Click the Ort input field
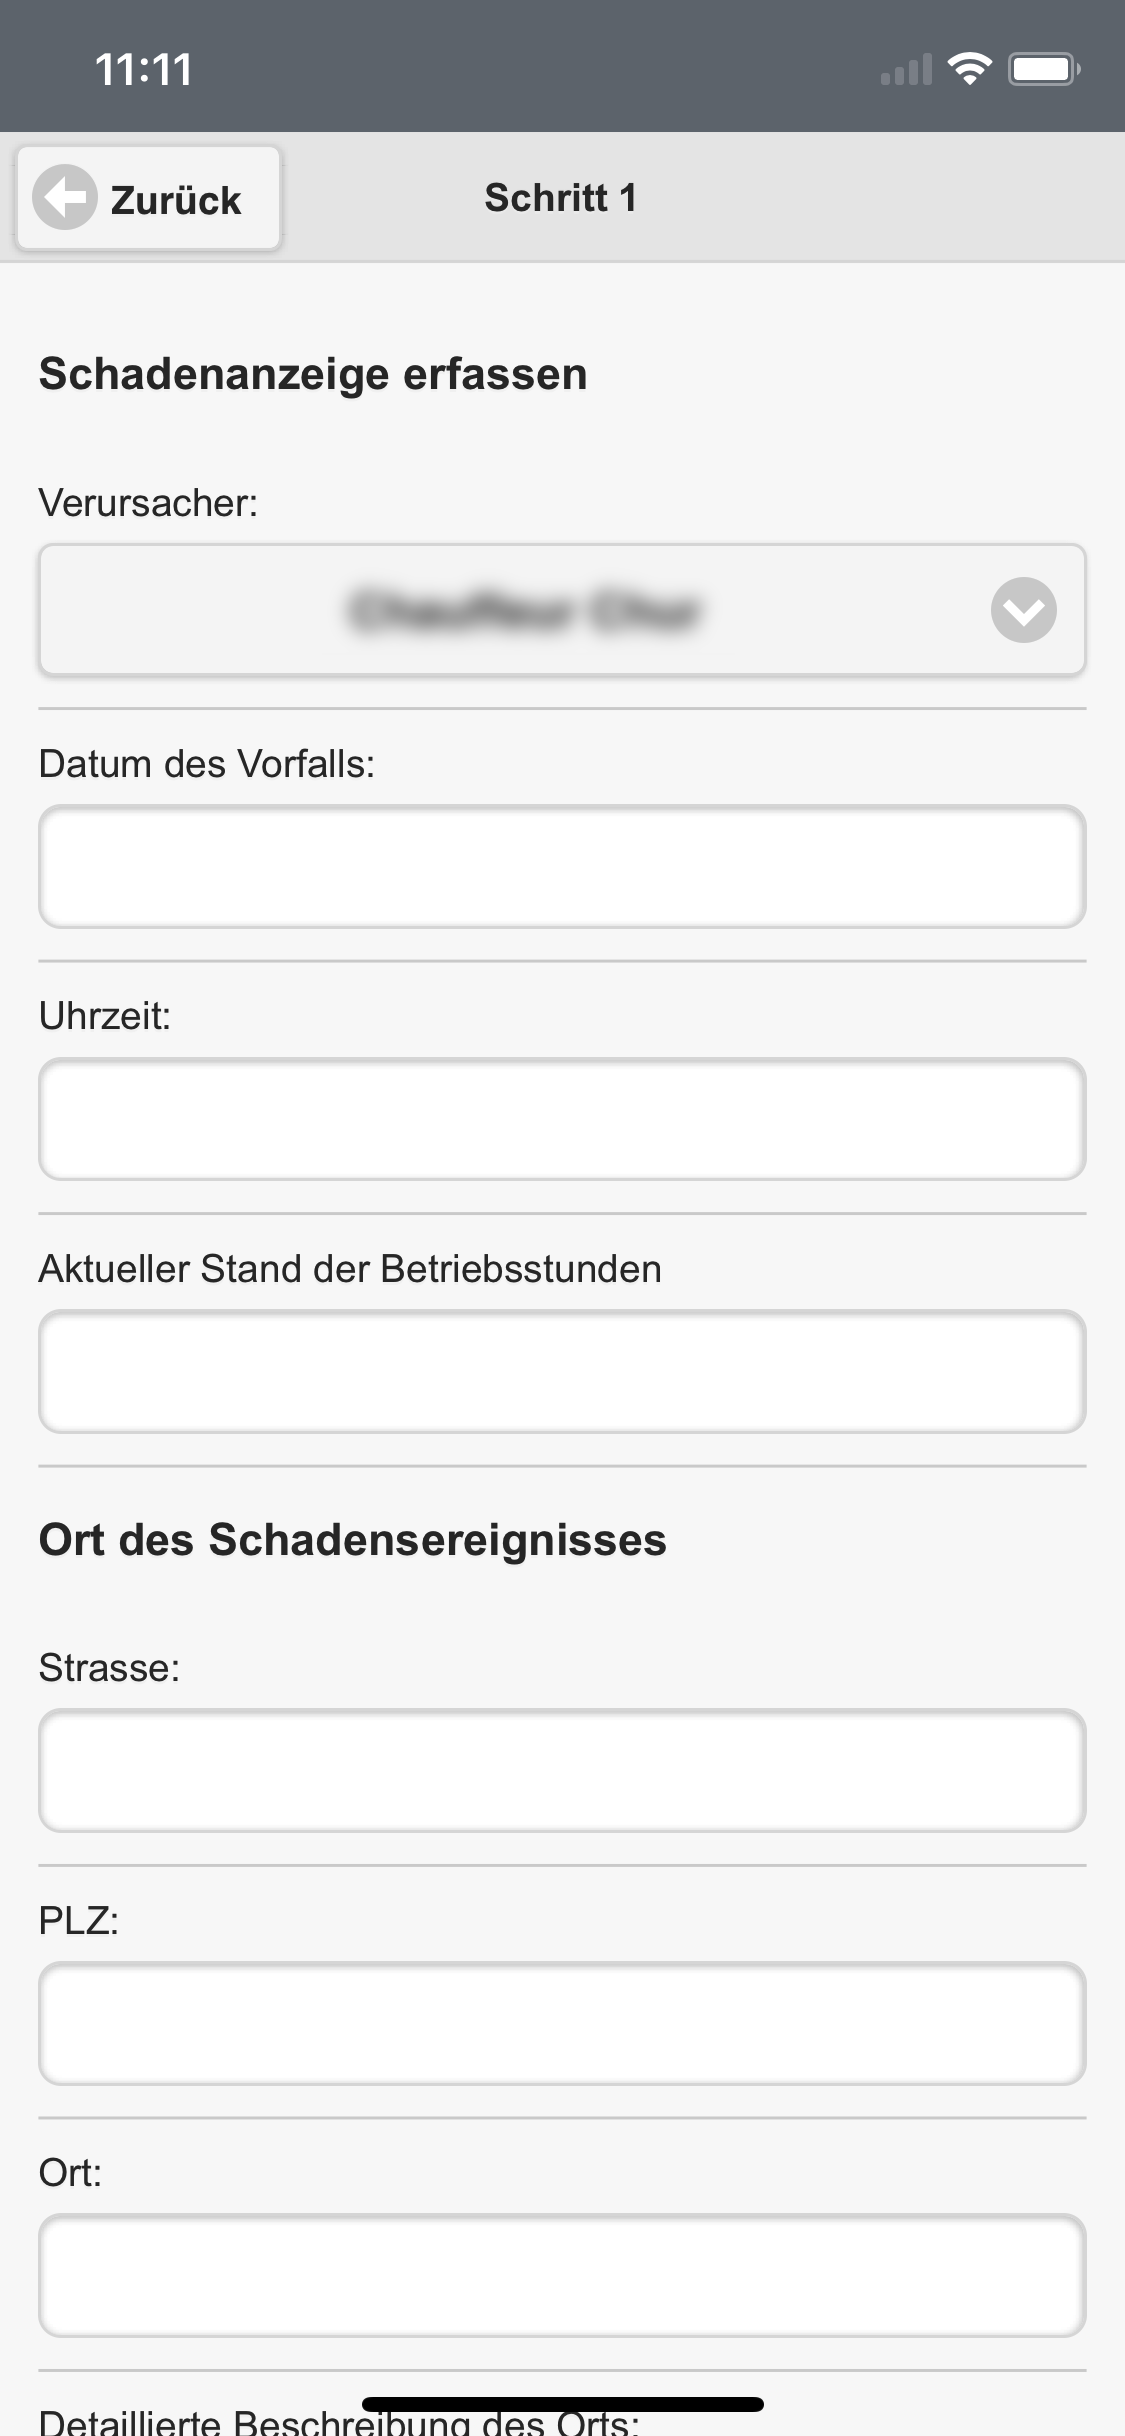The image size is (1125, 2436). [561, 2275]
